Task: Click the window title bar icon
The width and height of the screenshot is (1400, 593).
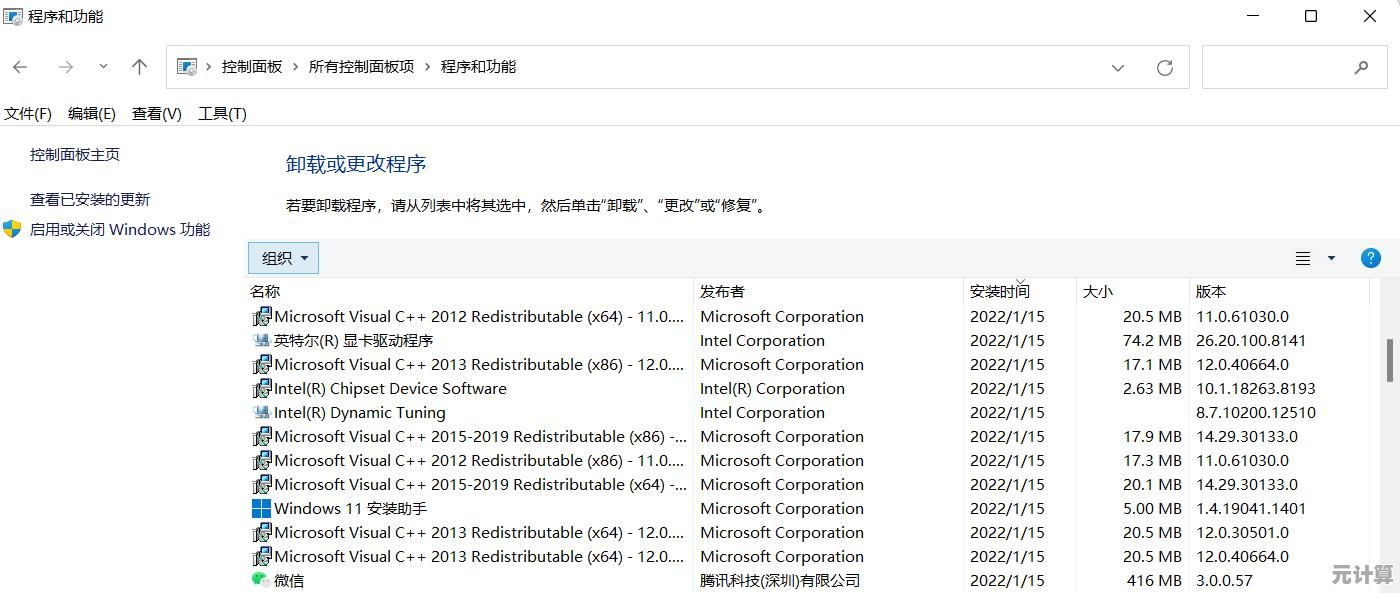Action: pos(13,16)
